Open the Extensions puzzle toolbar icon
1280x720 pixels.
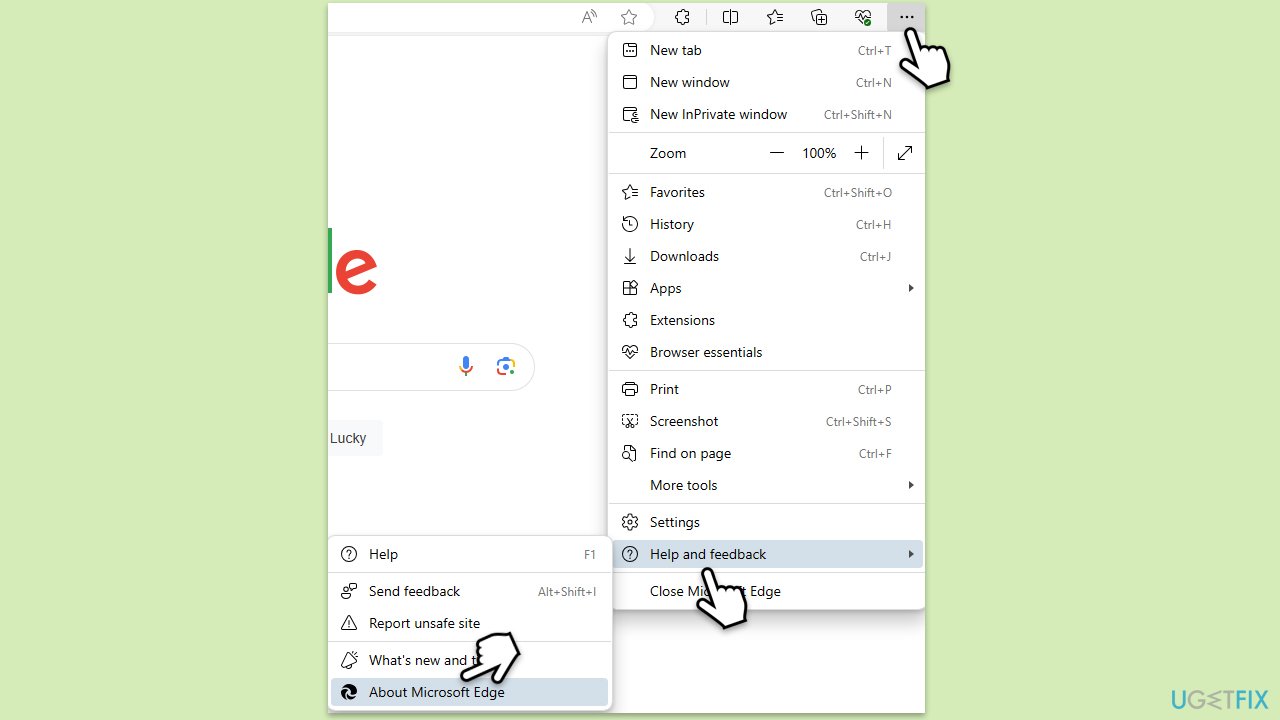[x=683, y=17]
